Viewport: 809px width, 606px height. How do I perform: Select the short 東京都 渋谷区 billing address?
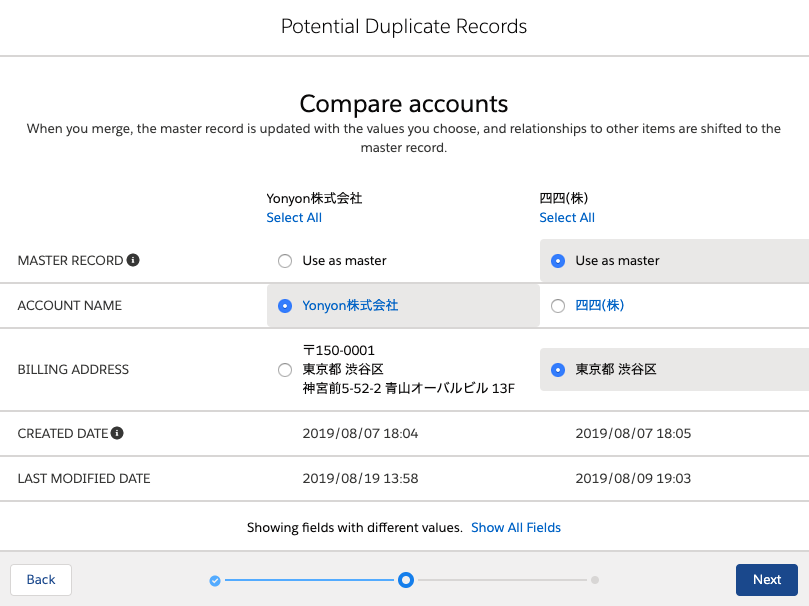558,370
